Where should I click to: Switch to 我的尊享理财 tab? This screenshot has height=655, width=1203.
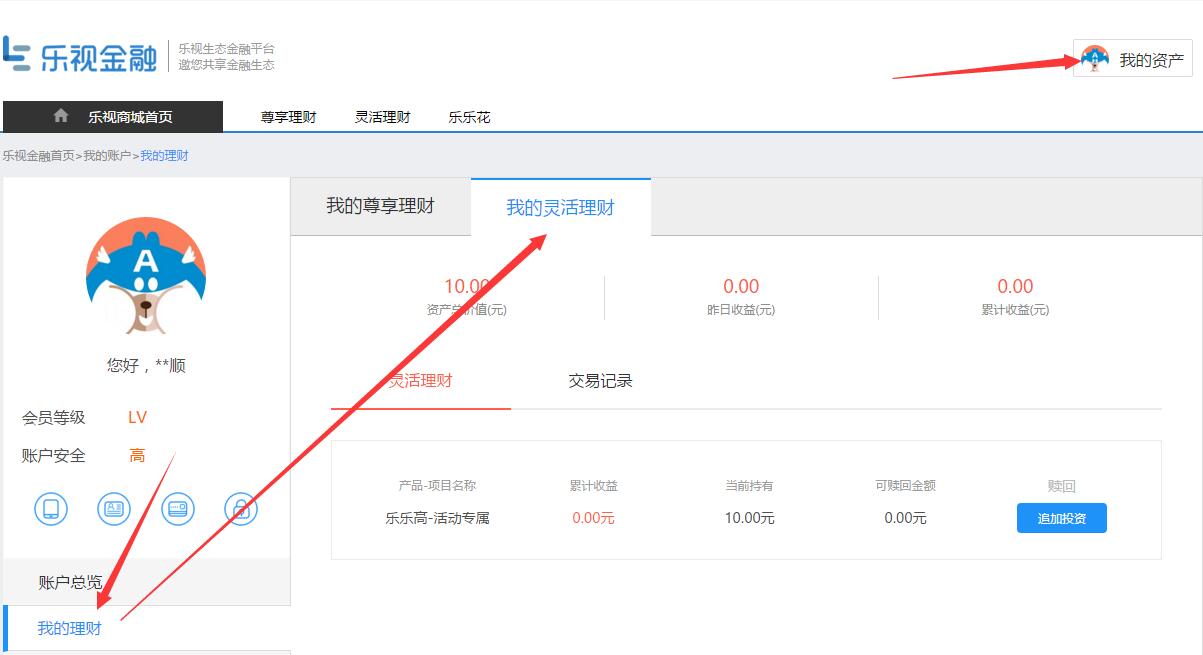(x=381, y=207)
